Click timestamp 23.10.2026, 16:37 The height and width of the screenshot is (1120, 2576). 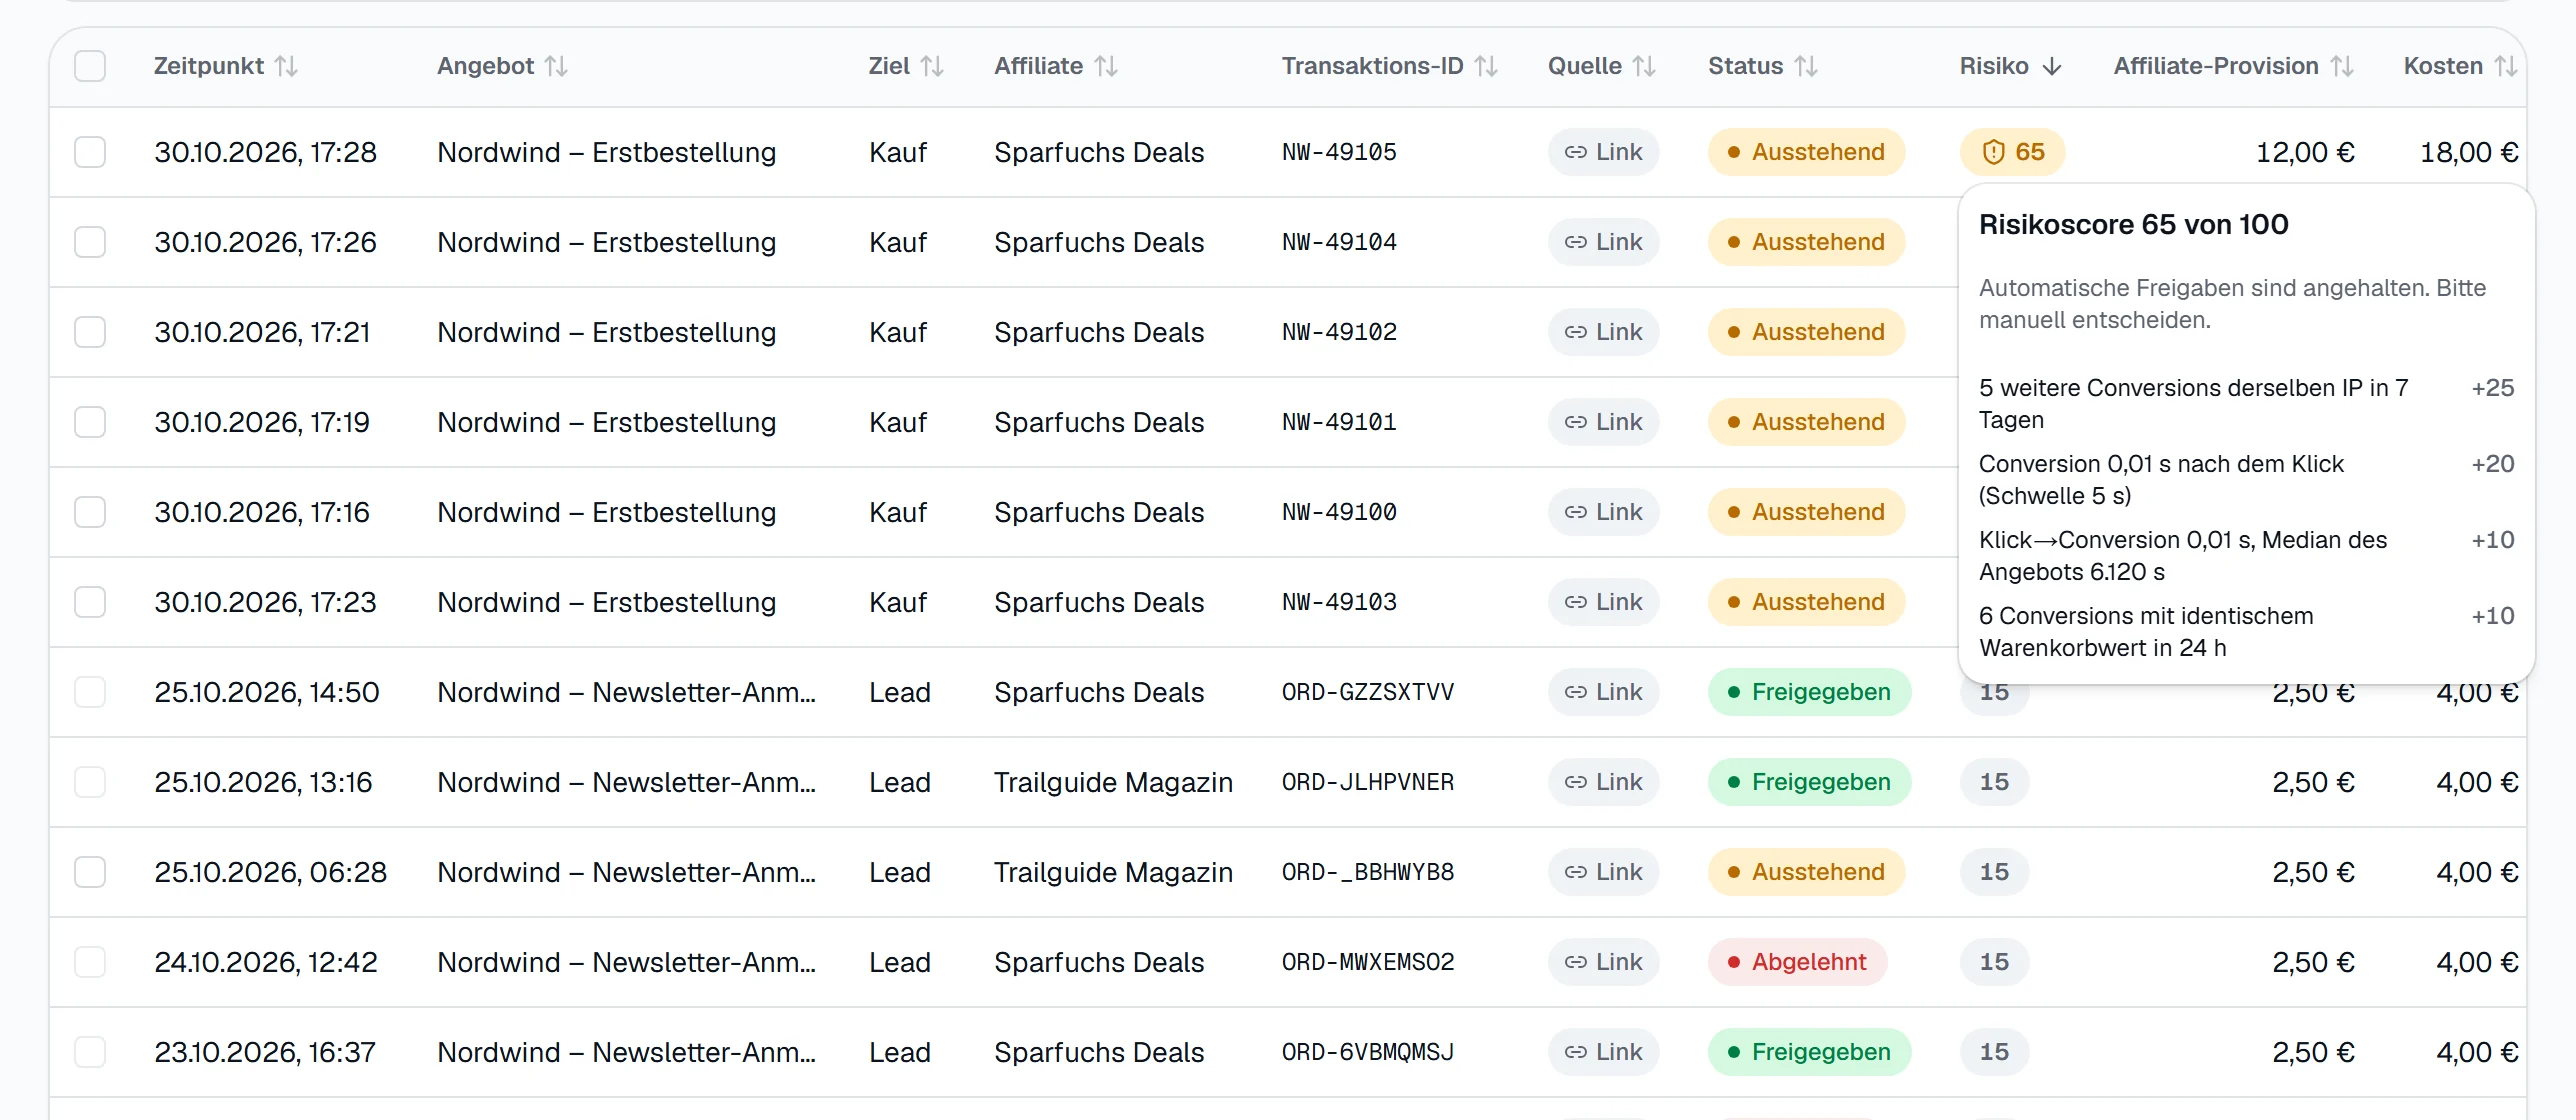265,1052
